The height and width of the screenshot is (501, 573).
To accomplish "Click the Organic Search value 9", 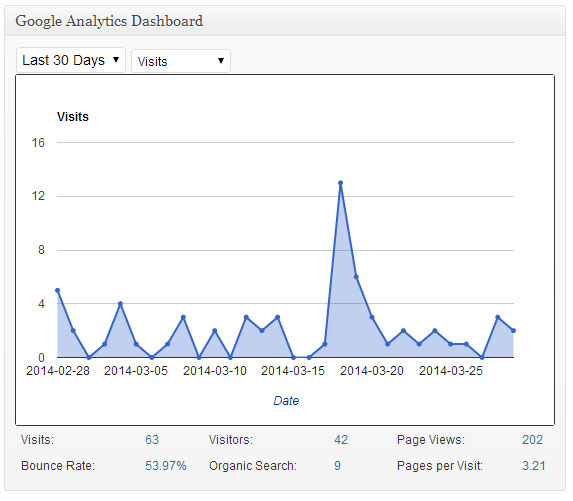I will click(338, 466).
